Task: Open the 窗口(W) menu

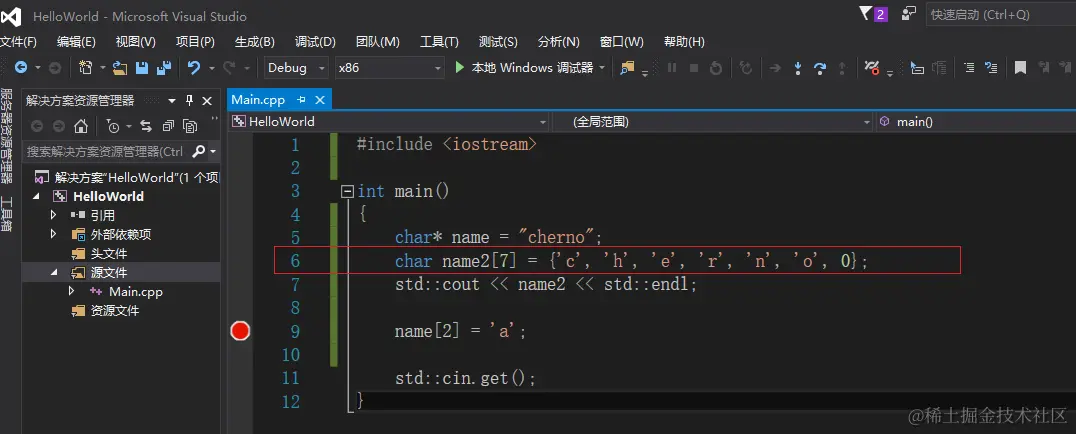Action: pyautogui.click(x=622, y=42)
